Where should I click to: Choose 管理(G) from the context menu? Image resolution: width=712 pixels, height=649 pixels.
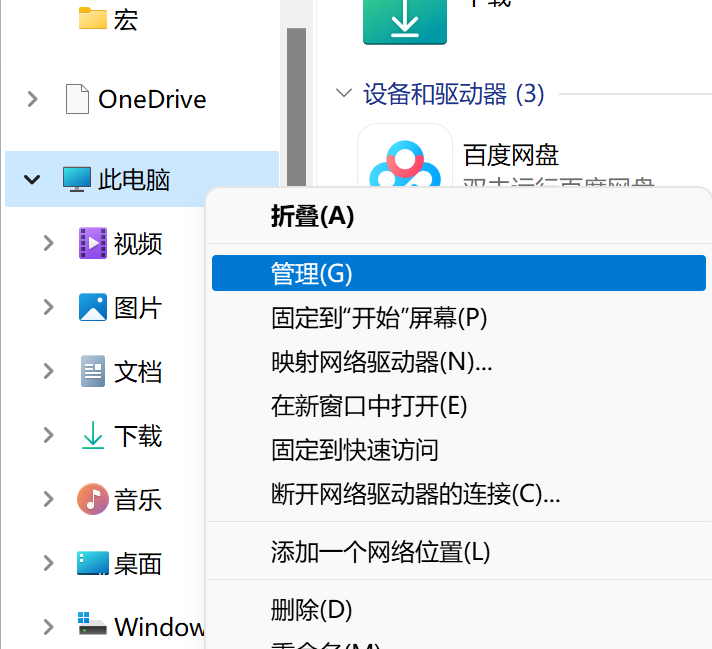tap(312, 274)
